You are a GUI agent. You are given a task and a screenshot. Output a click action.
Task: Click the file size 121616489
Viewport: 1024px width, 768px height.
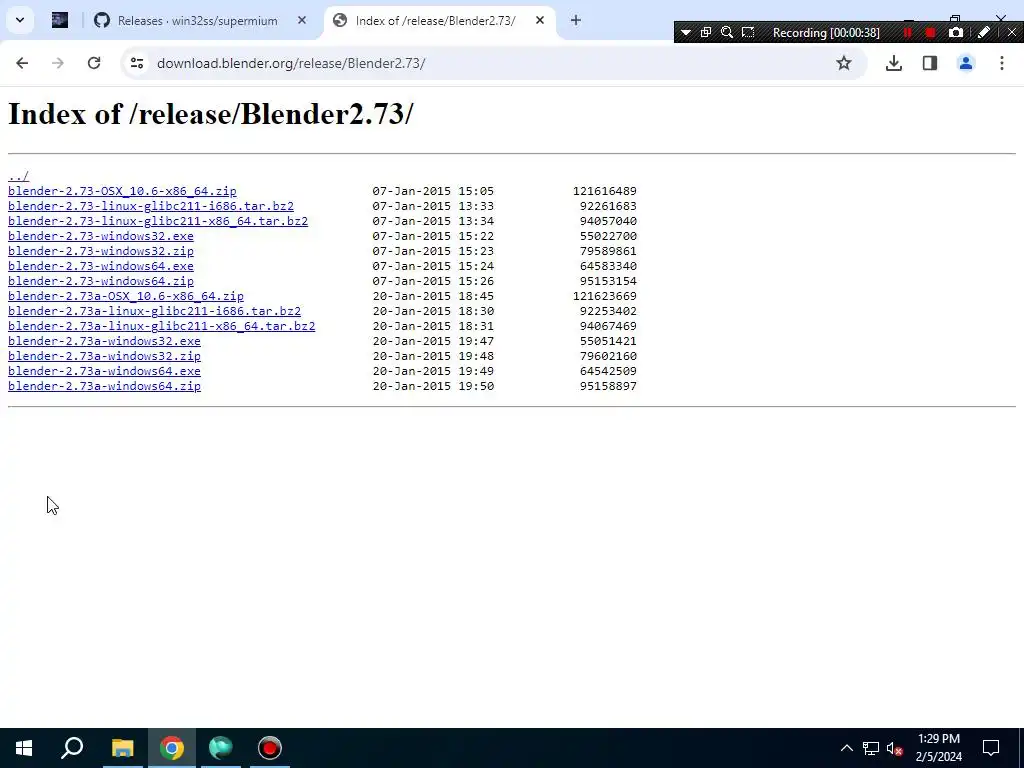click(x=605, y=191)
